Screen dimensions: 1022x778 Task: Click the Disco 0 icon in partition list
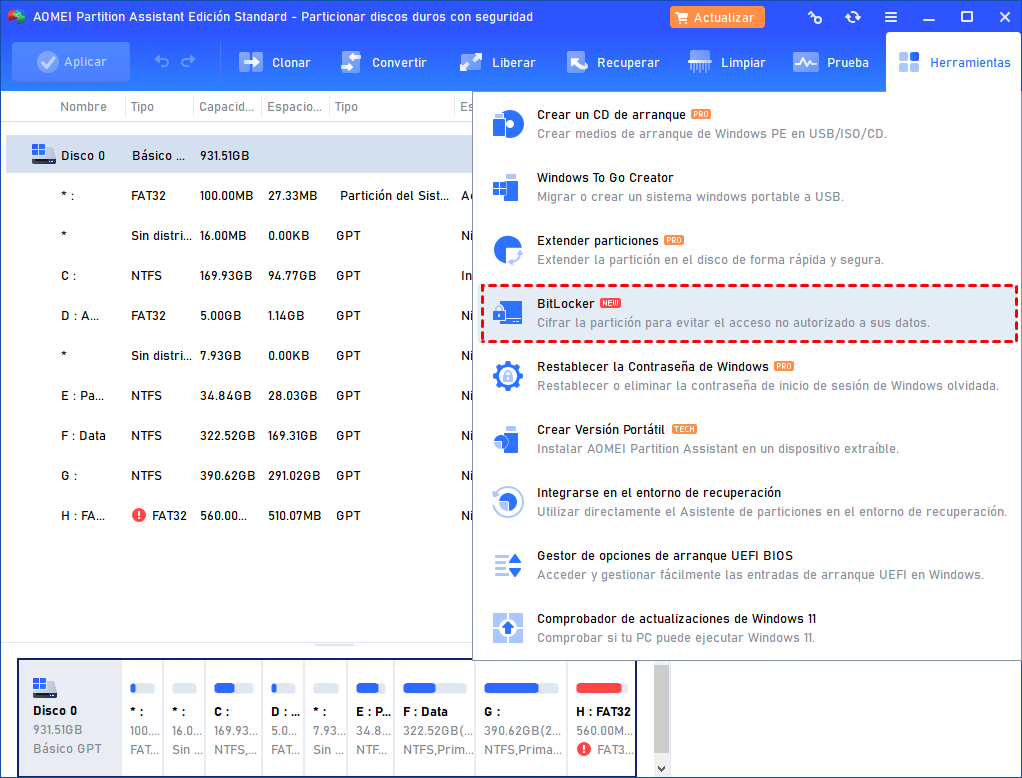[x=44, y=154]
